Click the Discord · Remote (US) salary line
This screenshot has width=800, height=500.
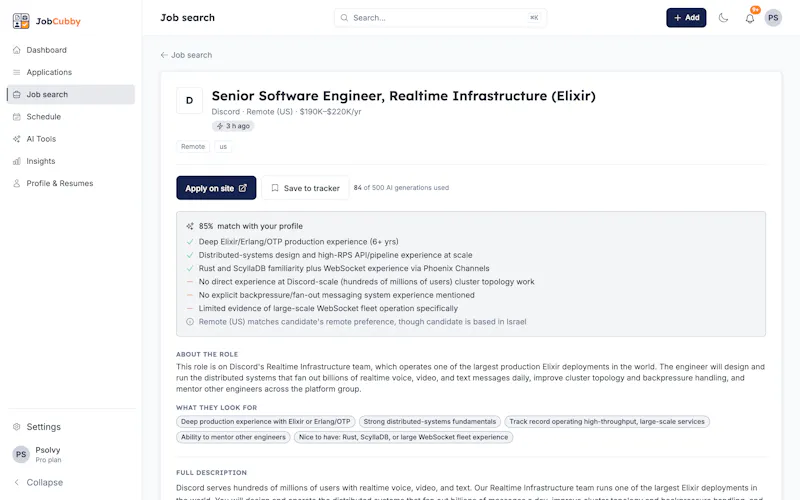[x=286, y=112]
